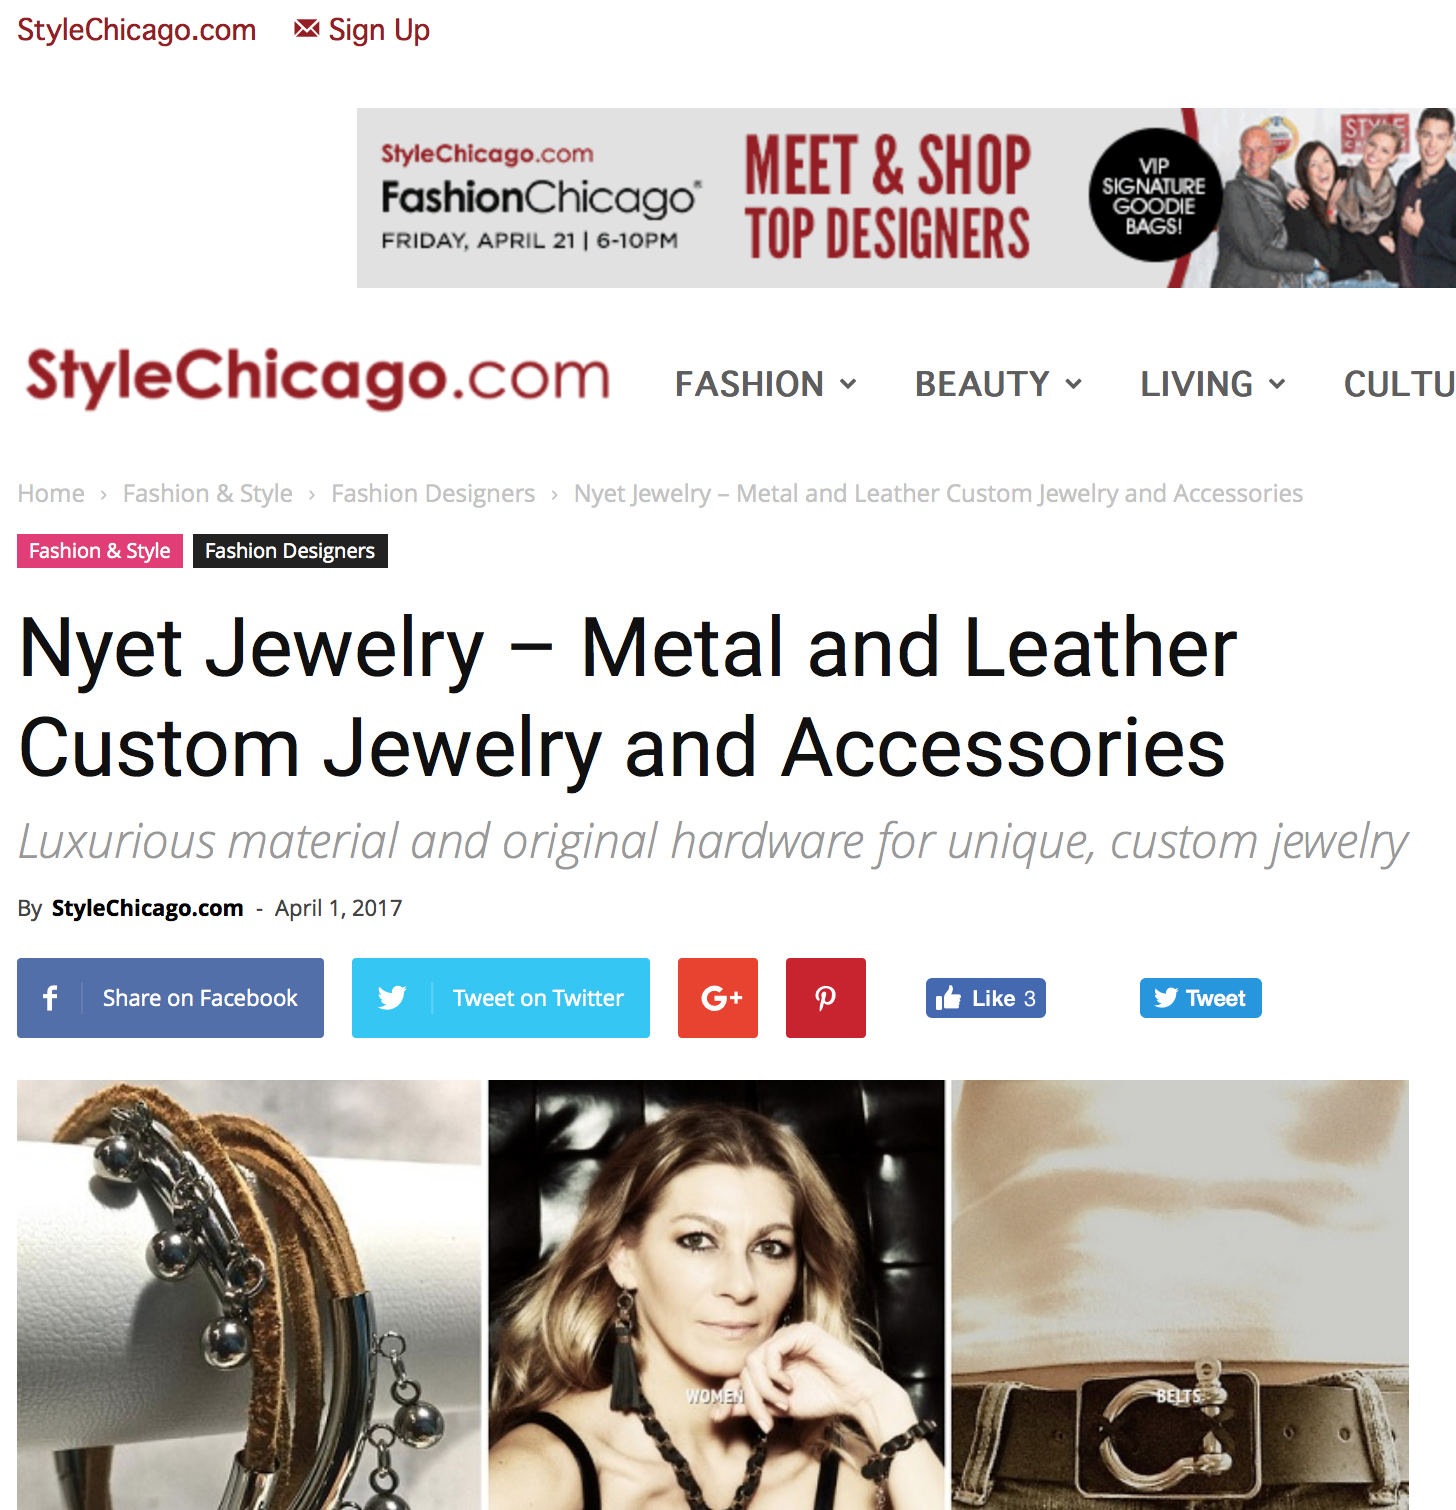Click the StyleChicago.com main logo
1456x1510 pixels.
(x=318, y=377)
